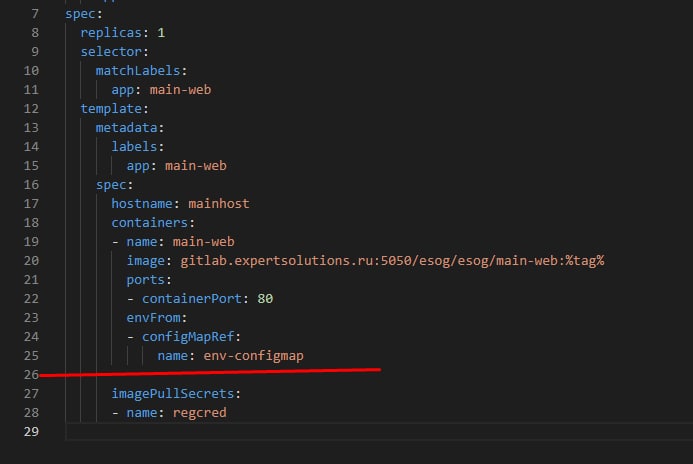Place cursor on empty line 29
The width and height of the screenshot is (693, 464).
(379, 432)
